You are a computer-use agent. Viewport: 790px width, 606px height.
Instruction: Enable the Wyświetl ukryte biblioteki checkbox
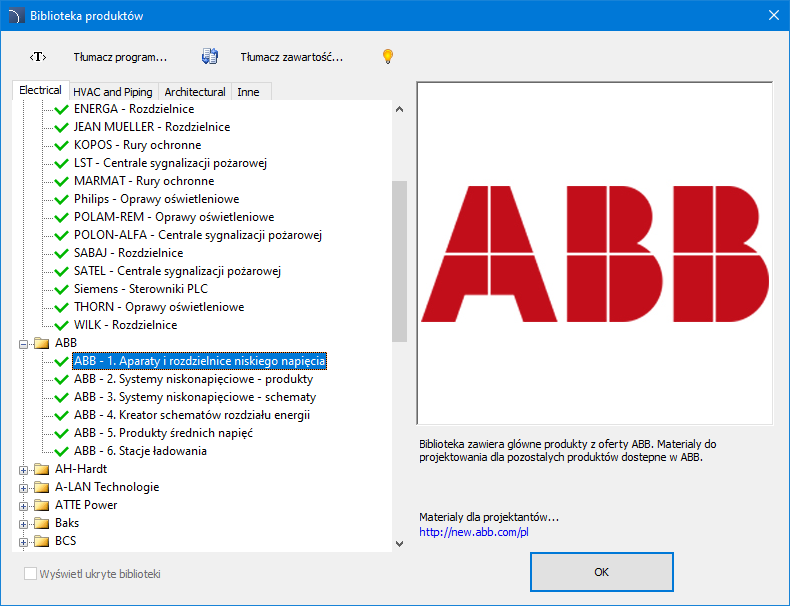[x=30, y=574]
